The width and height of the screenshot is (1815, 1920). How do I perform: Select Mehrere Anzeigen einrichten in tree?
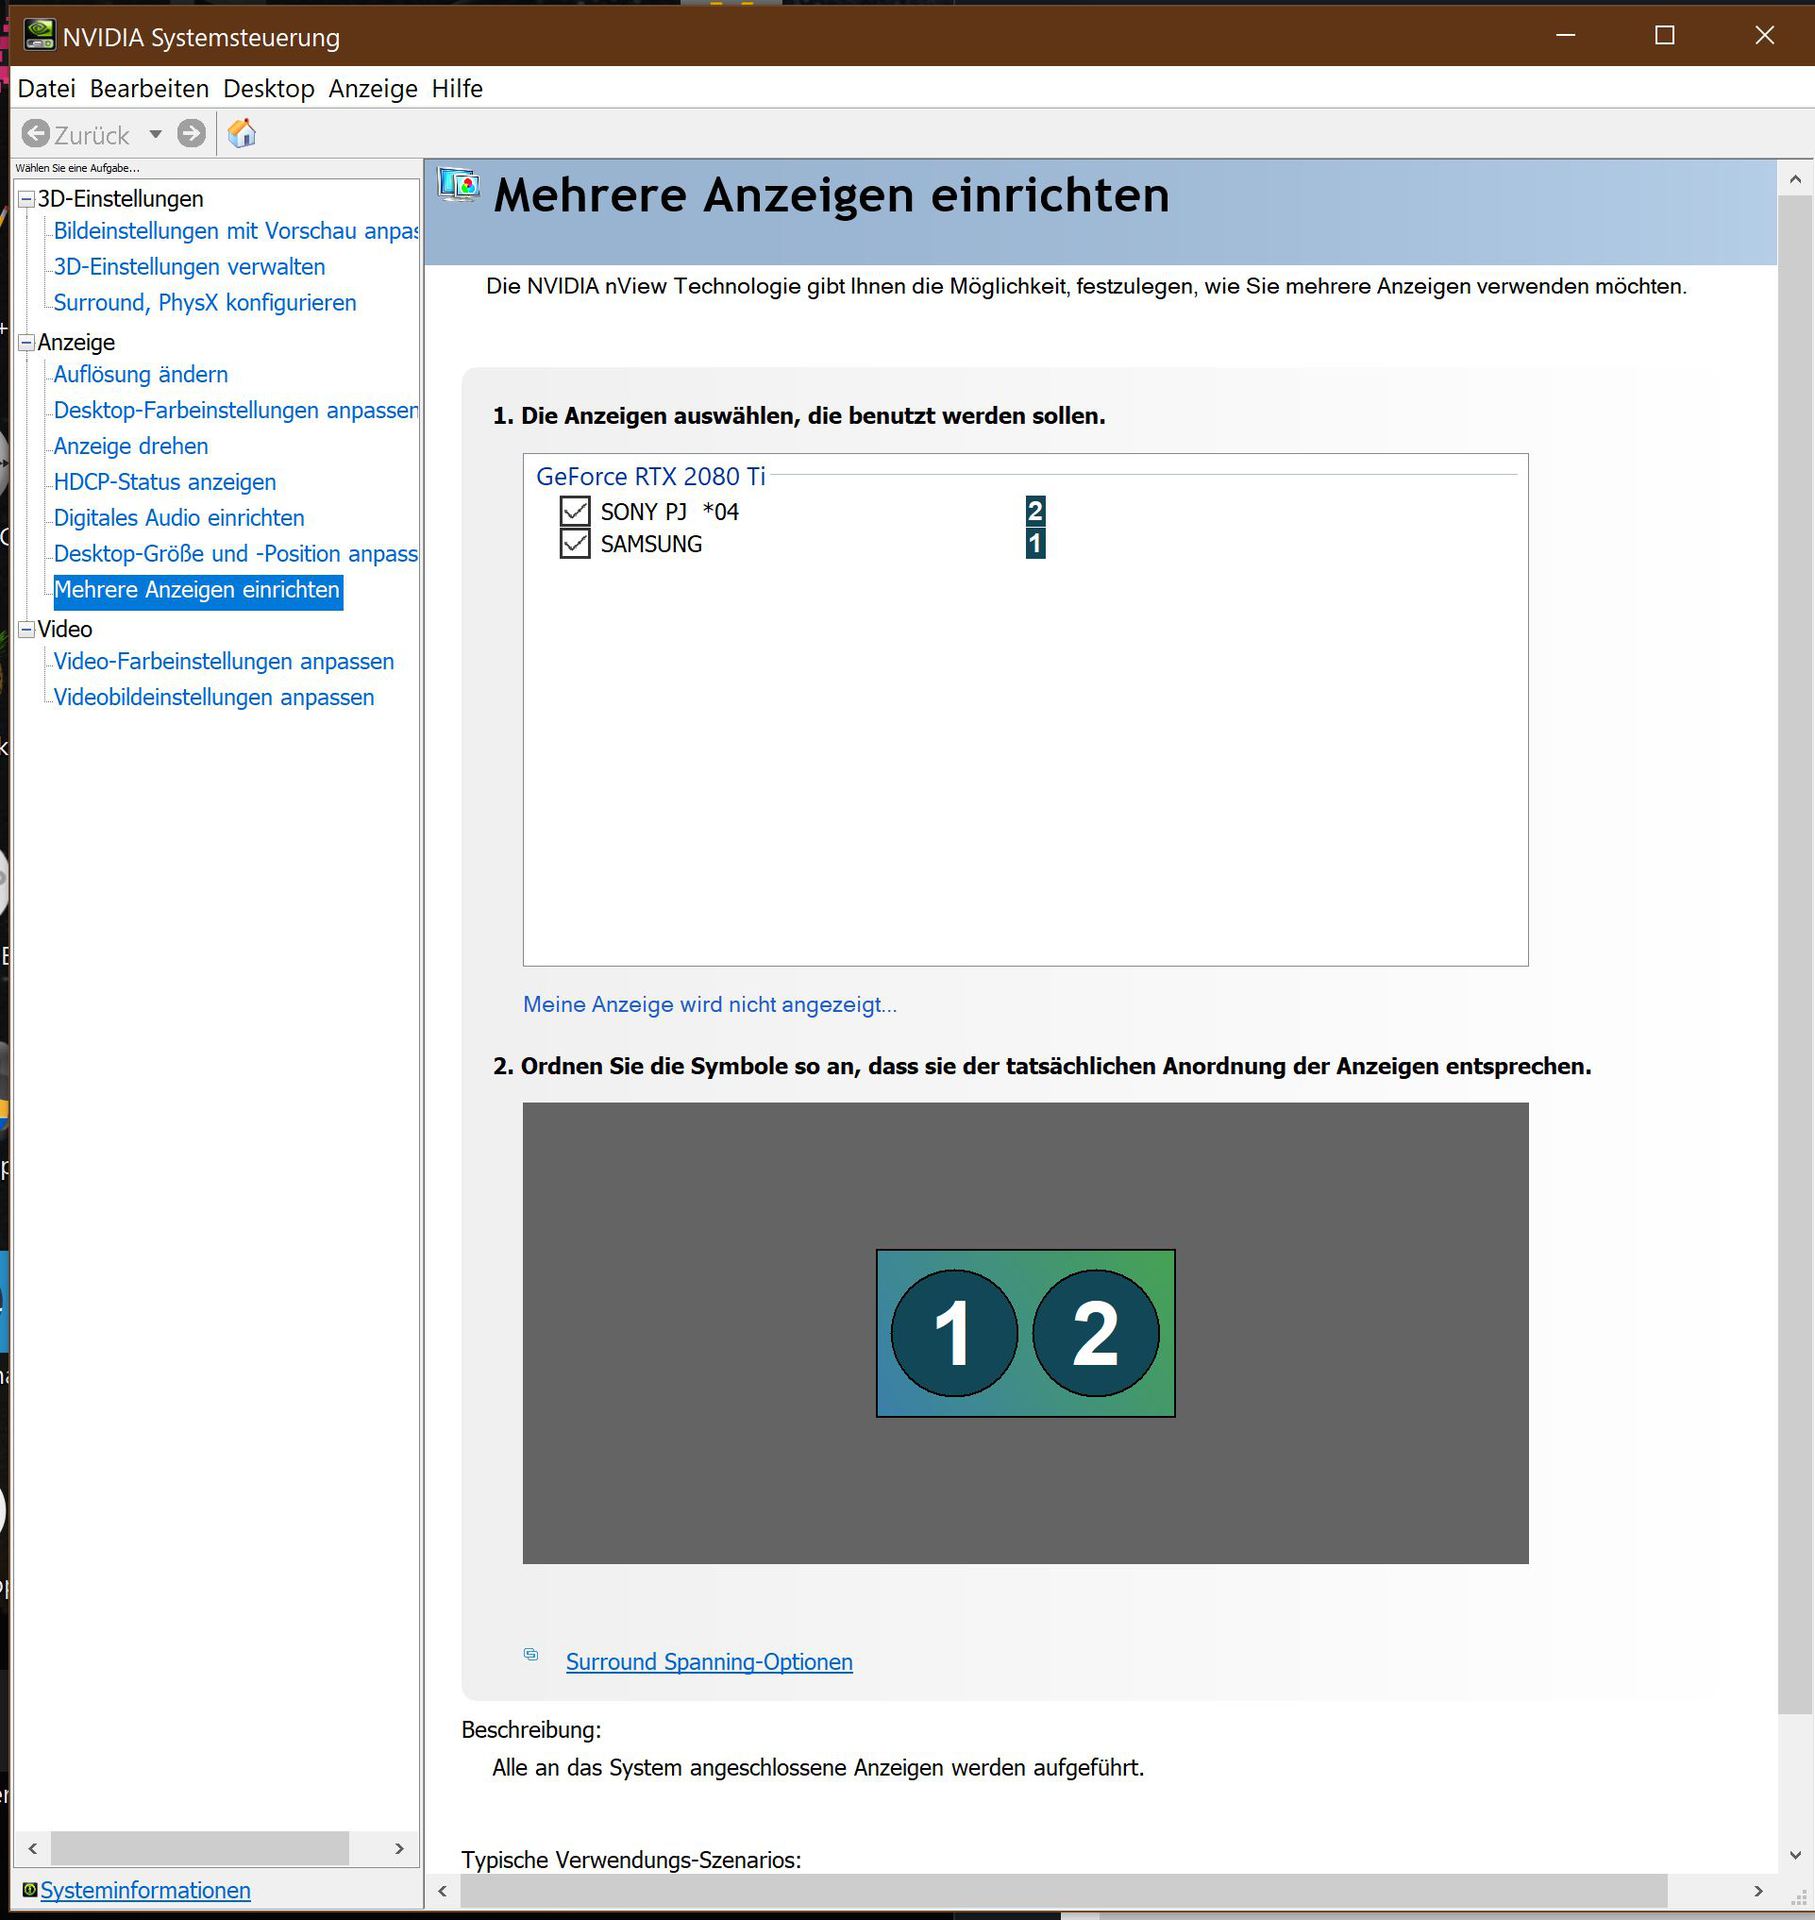[x=198, y=590]
